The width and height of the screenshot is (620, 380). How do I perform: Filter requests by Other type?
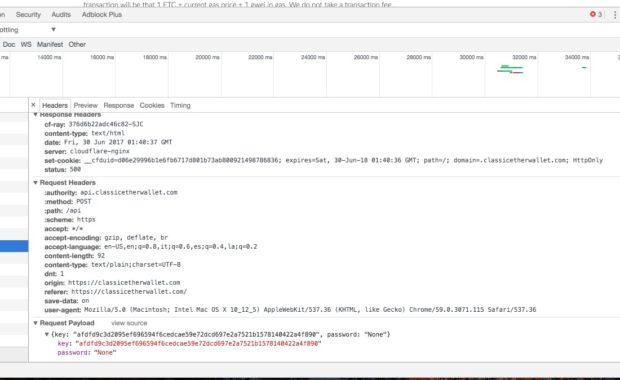[77, 44]
